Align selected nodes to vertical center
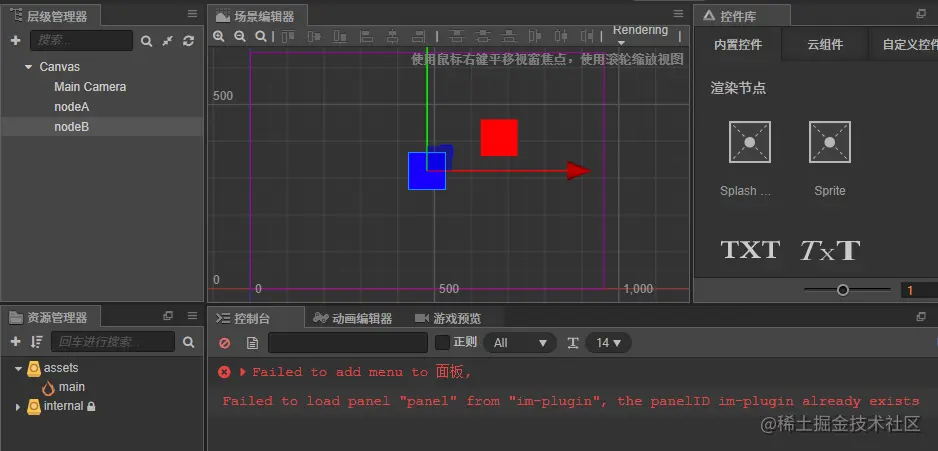This screenshot has height=451, width=938. pyautogui.click(x=314, y=36)
